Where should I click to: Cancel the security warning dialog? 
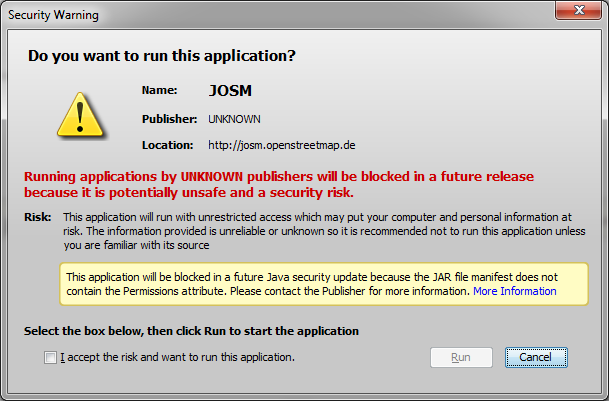536,357
